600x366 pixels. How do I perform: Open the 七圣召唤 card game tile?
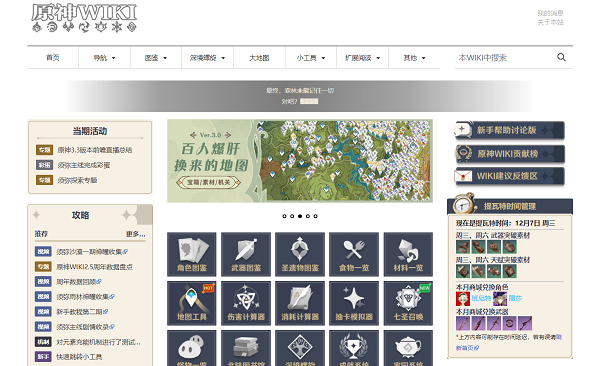pos(408,303)
